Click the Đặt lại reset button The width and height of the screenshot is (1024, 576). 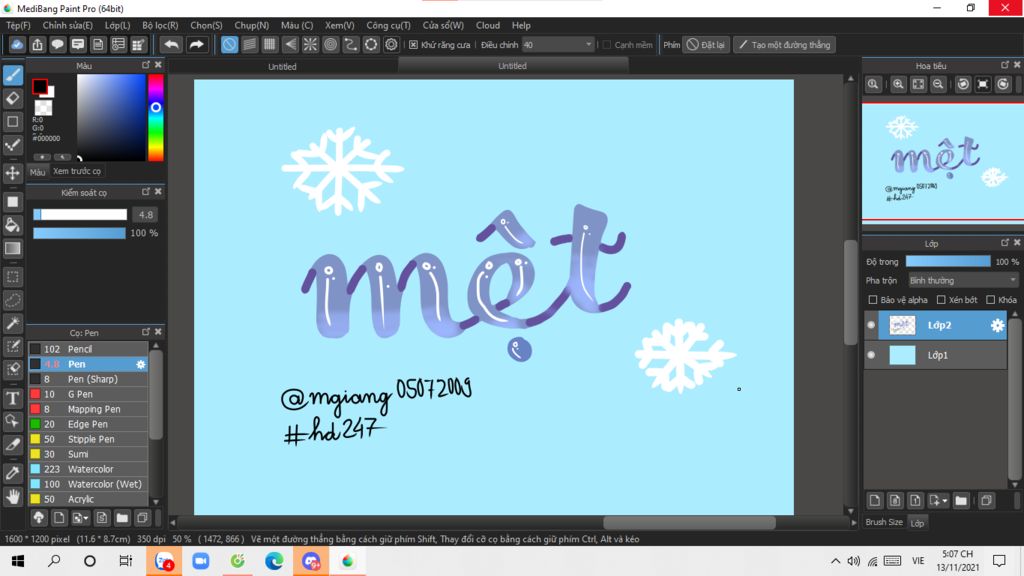(x=706, y=45)
